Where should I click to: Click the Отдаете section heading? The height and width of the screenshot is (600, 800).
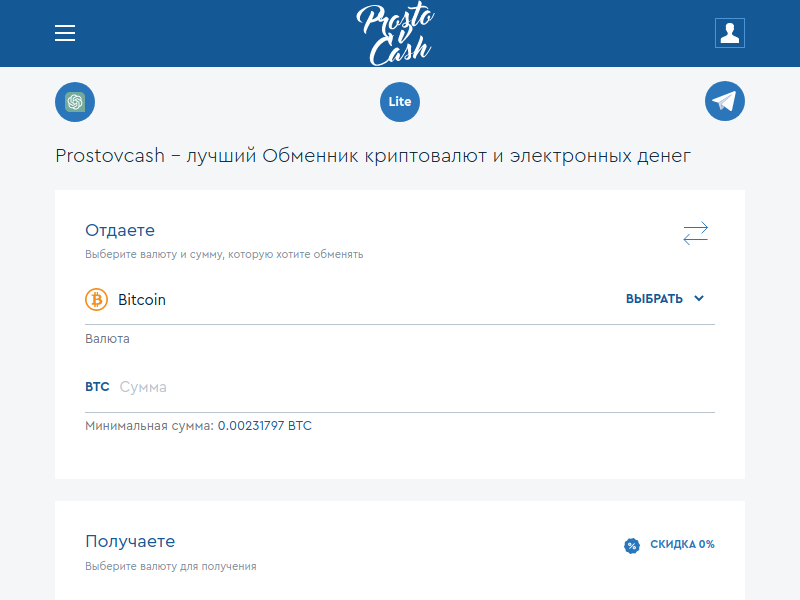(120, 230)
